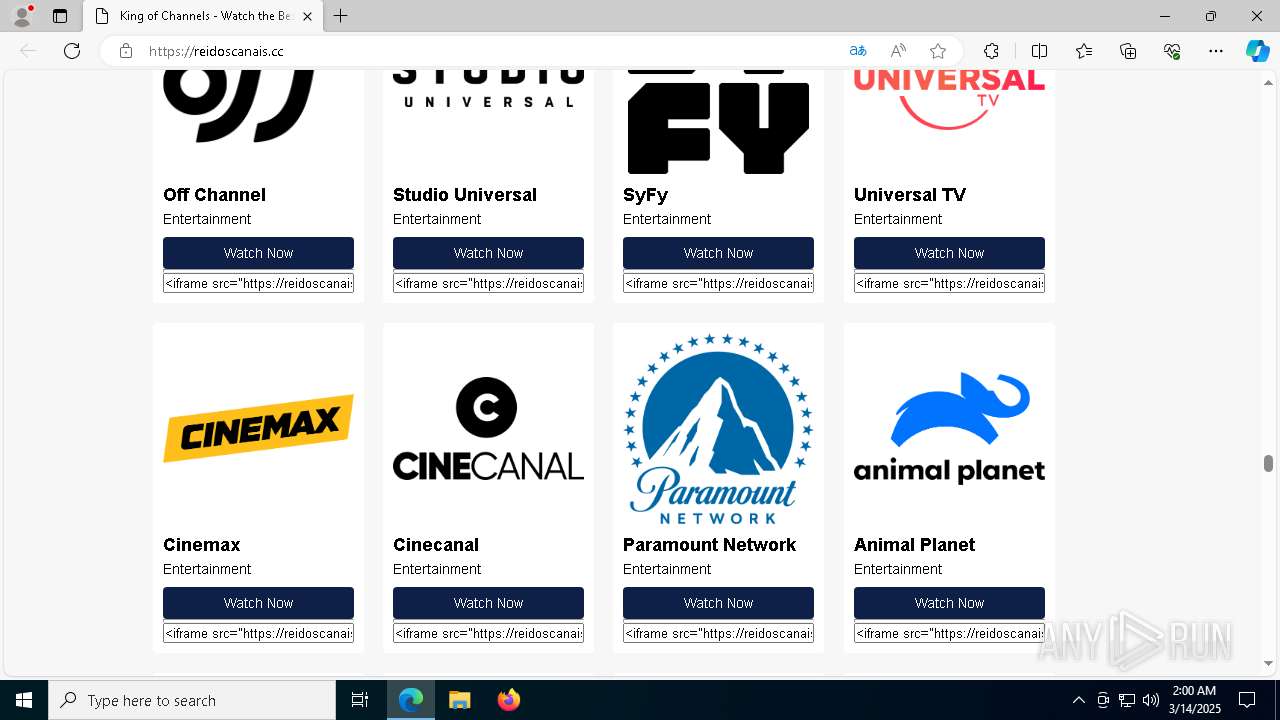Viewport: 1280px width, 720px height.
Task: Open the browser profile icon
Action: click(22, 16)
